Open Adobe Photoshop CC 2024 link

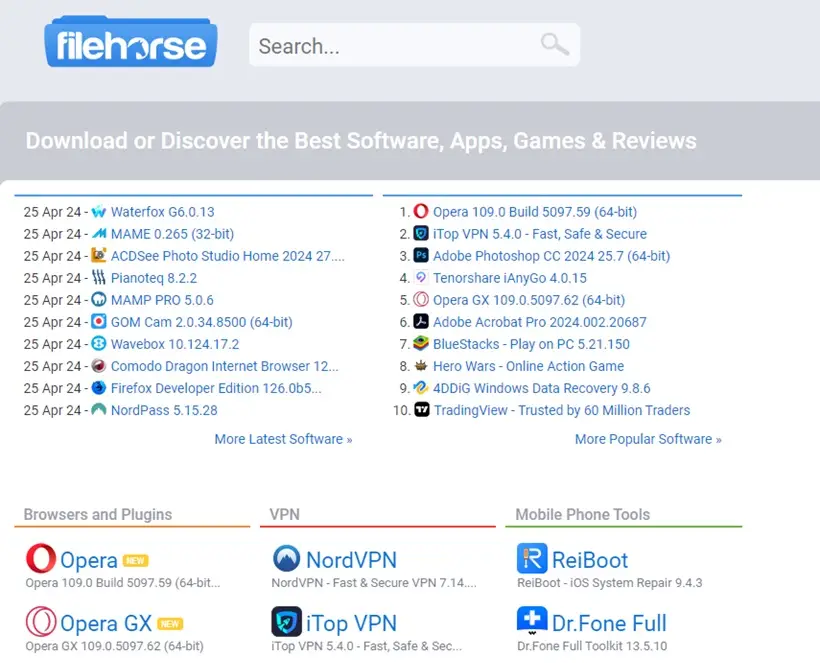tap(552, 256)
